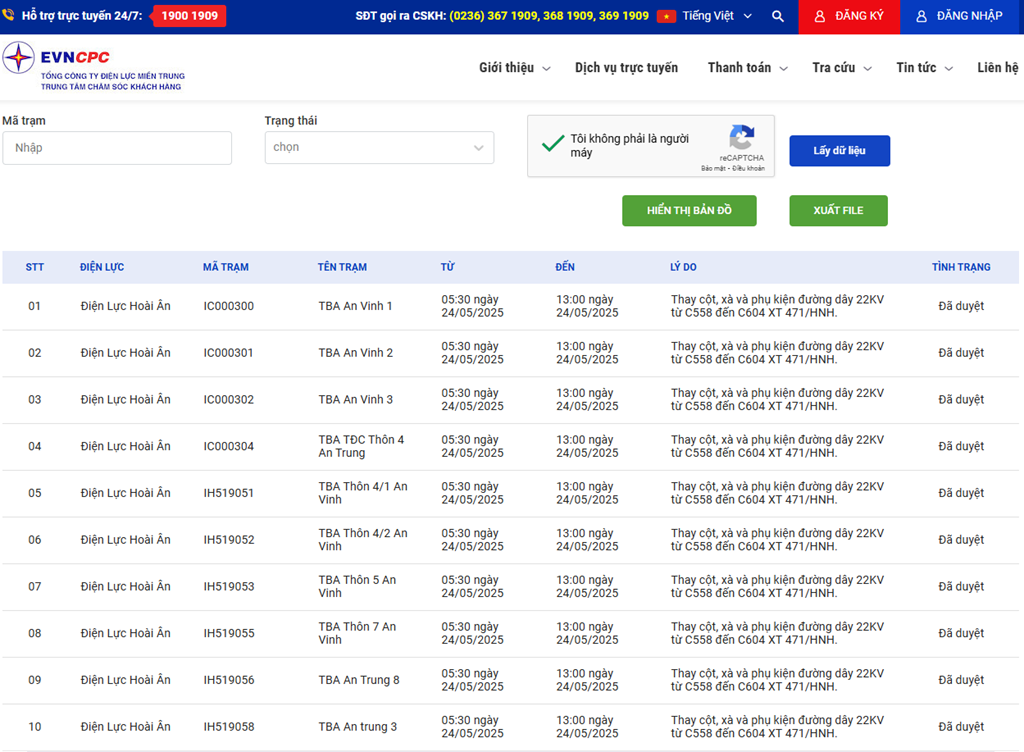Click the phone icon beside support hotline
This screenshot has width=1024, height=752.
tap(9, 16)
